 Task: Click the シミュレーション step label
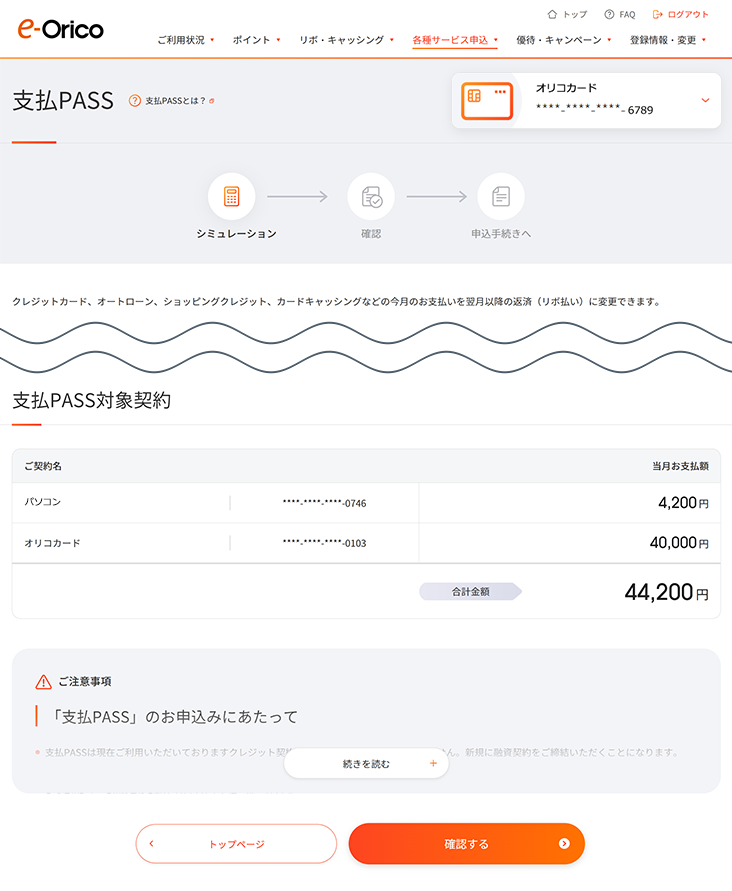pyautogui.click(x=236, y=234)
